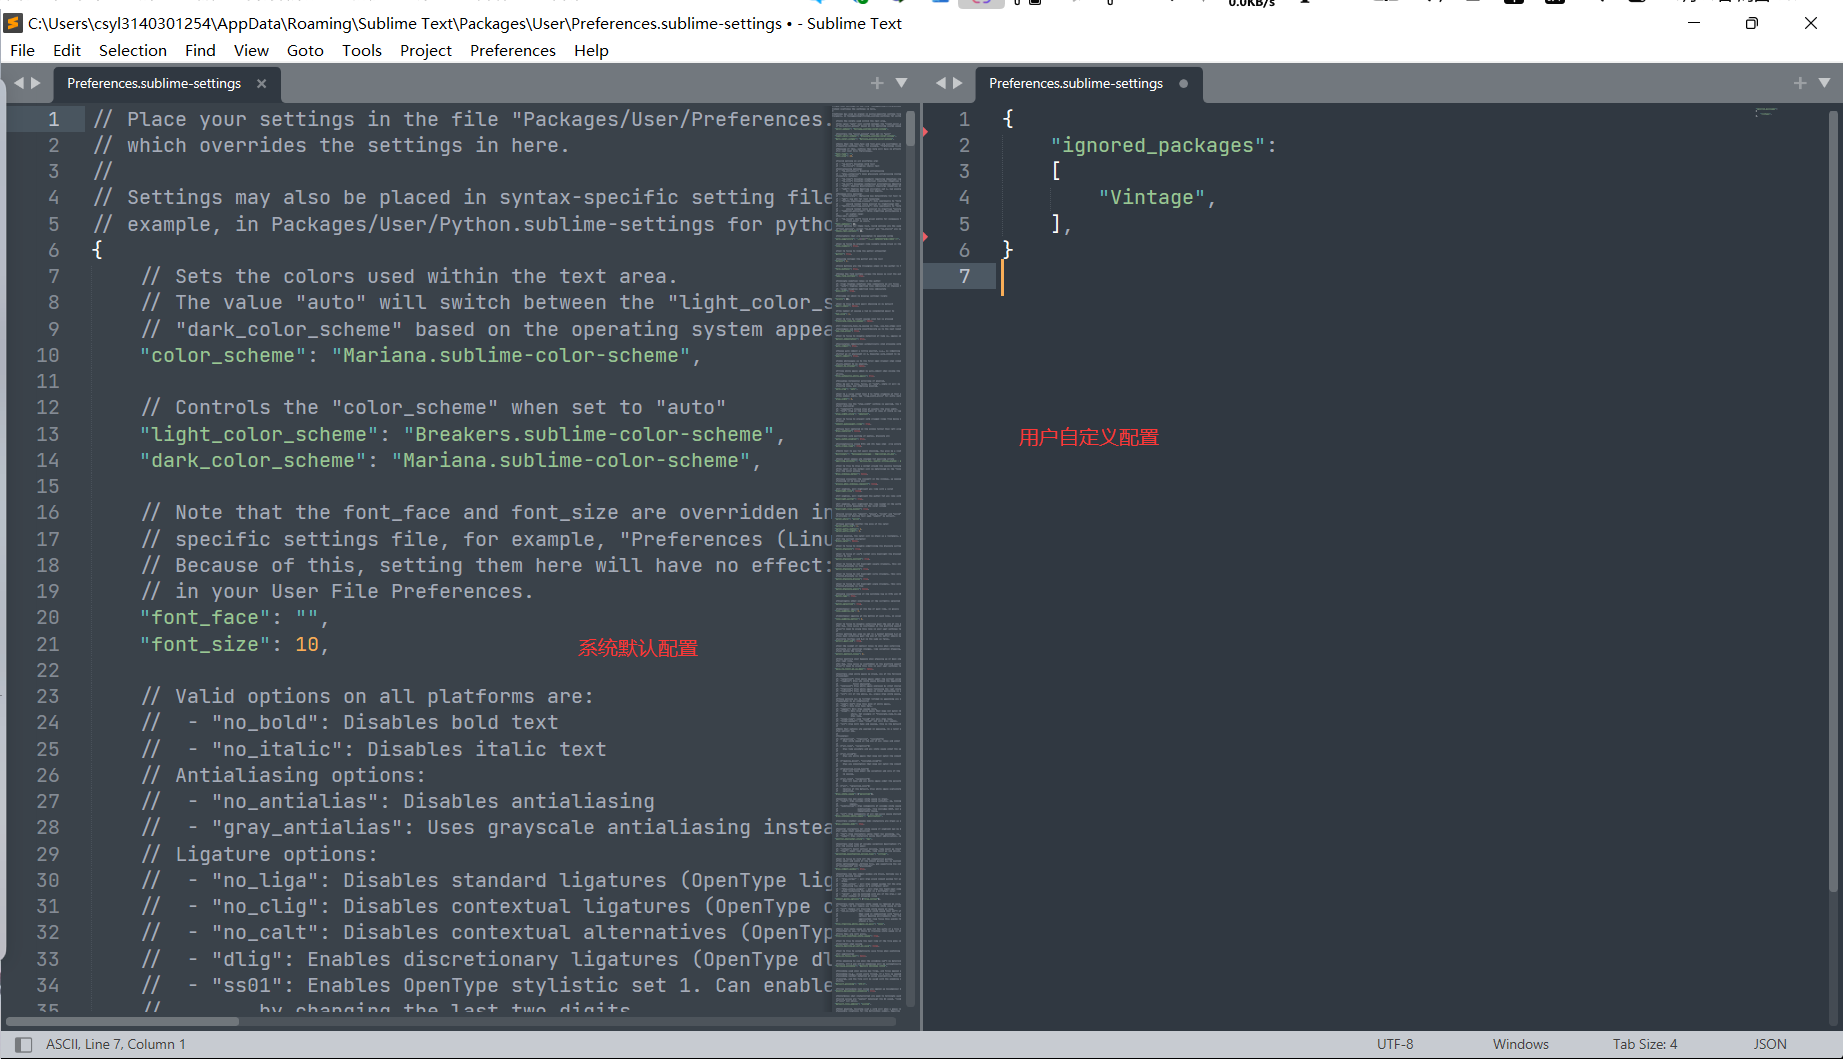1843x1059 pixels.
Task: Close the left Preferences.sublime-settings tab
Action: [261, 84]
